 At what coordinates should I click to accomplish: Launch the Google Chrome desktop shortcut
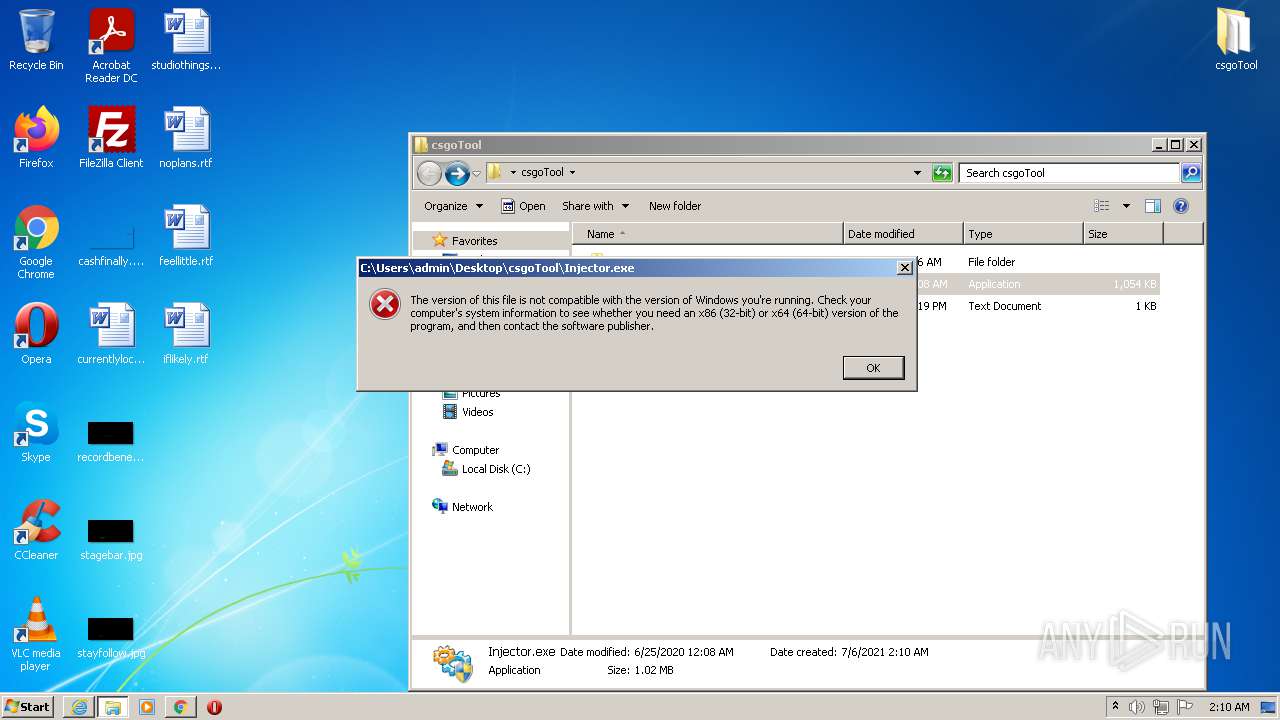coord(36,242)
